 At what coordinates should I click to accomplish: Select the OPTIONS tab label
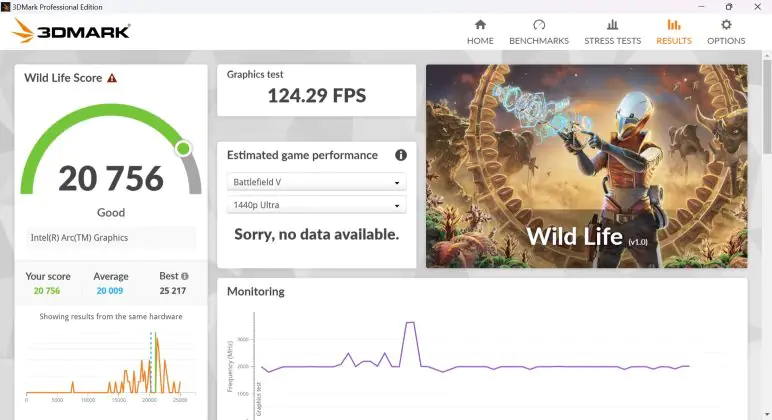coord(726,41)
